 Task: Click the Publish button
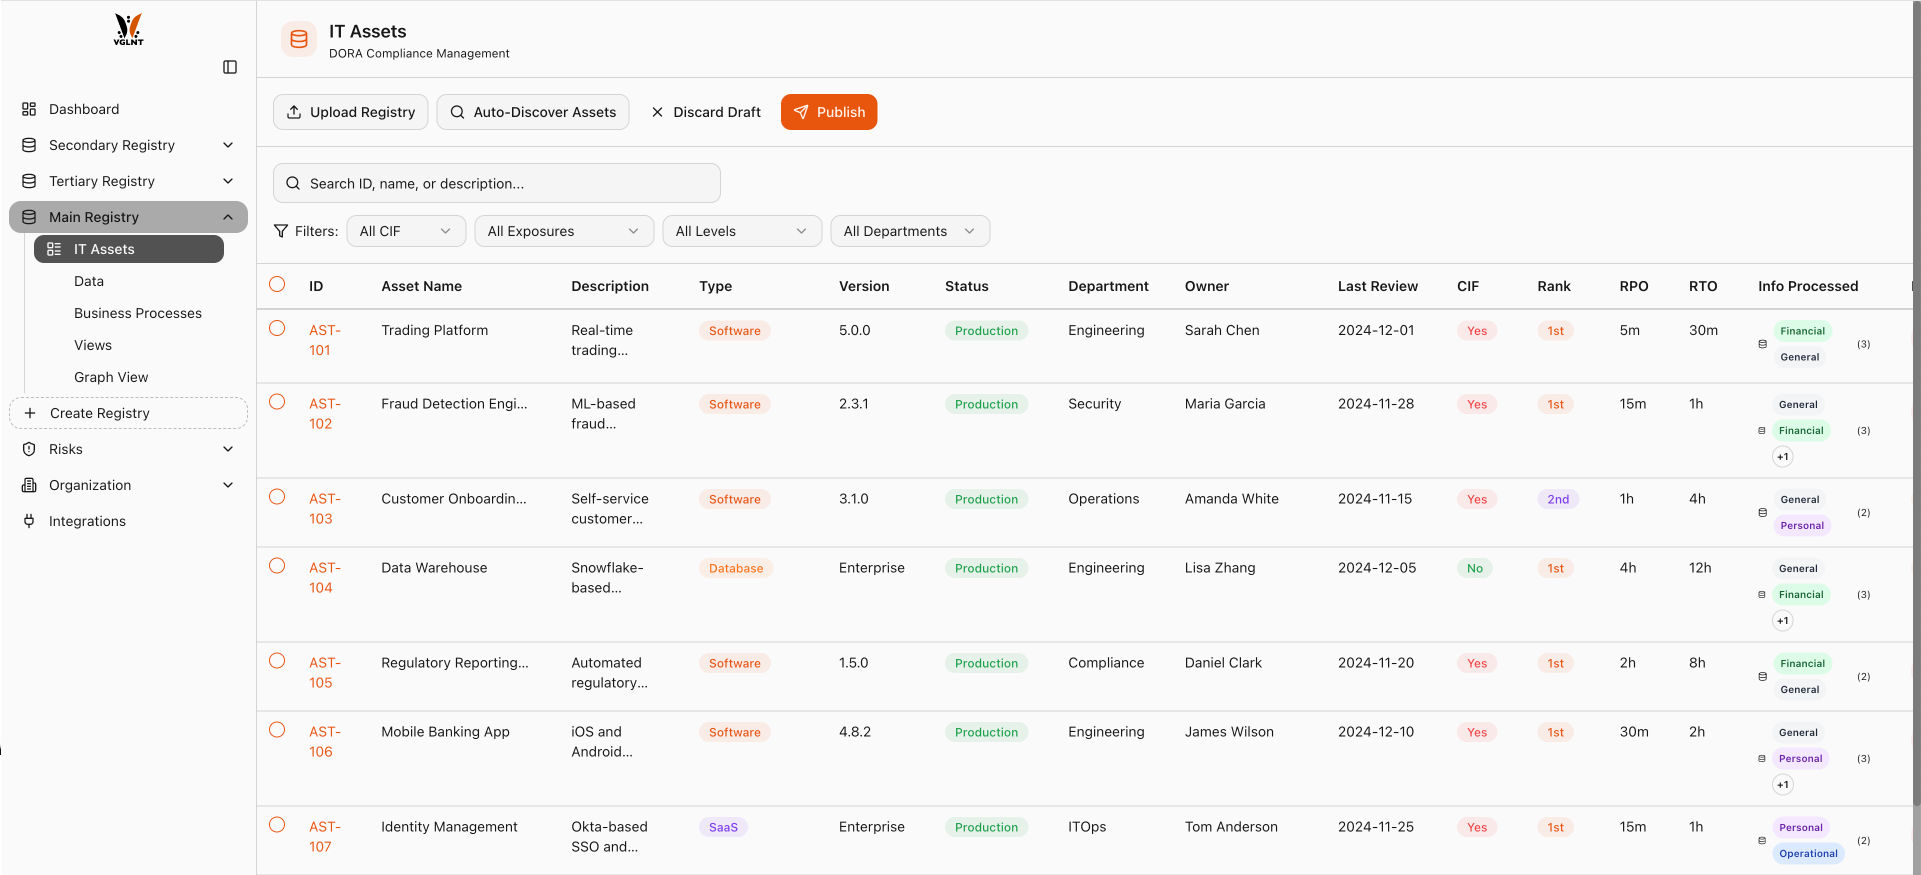(x=829, y=112)
